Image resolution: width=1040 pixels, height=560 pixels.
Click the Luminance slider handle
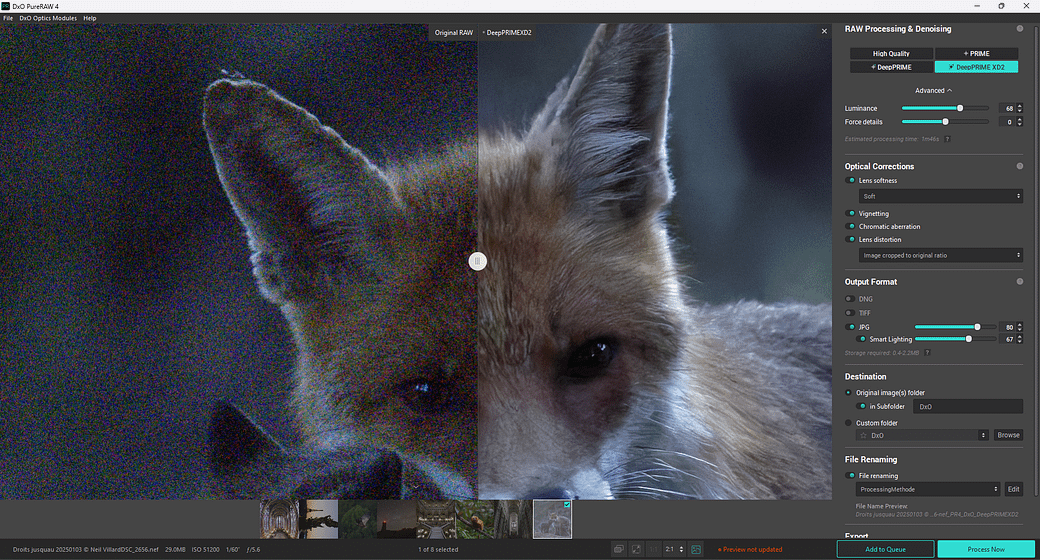(960, 108)
